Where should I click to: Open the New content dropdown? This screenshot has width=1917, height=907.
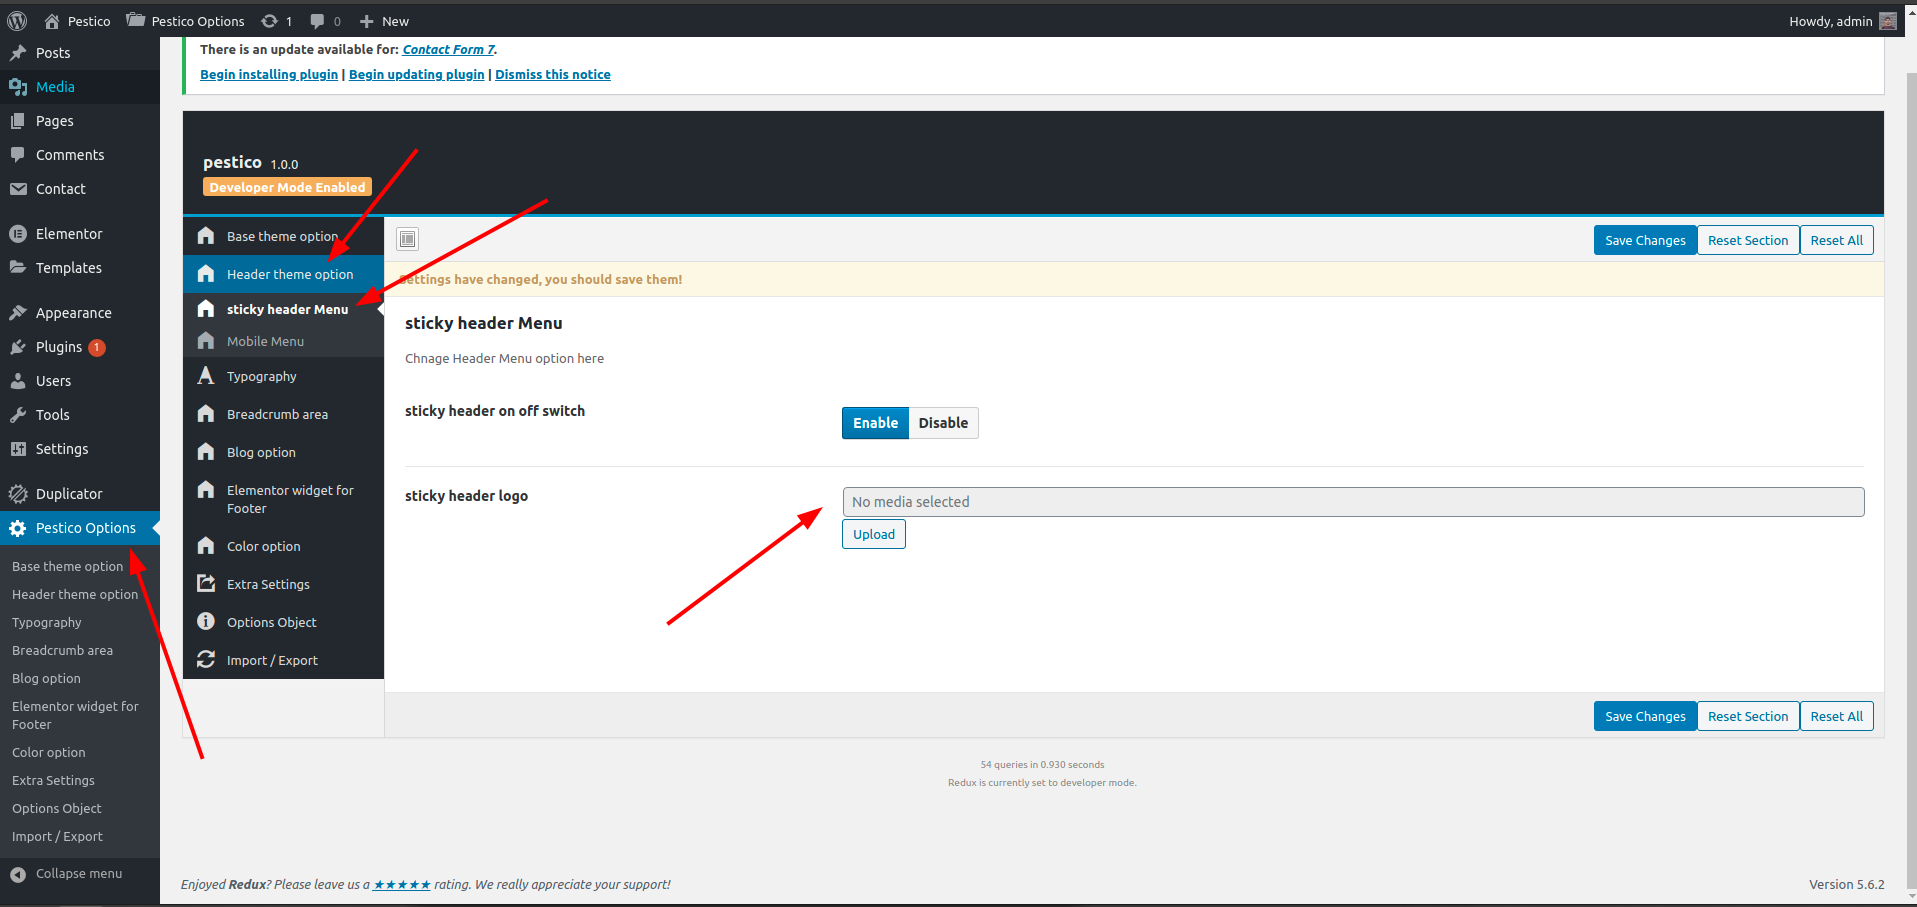click(385, 21)
